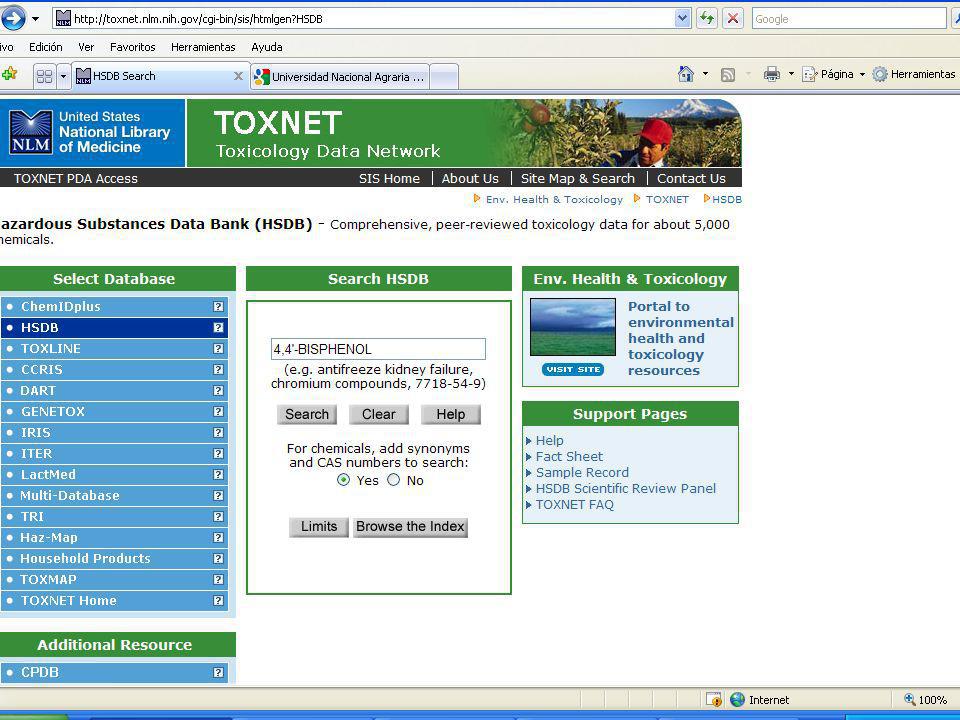Click the RSS feeds icon
This screenshot has height=720, width=960.
pos(728,75)
